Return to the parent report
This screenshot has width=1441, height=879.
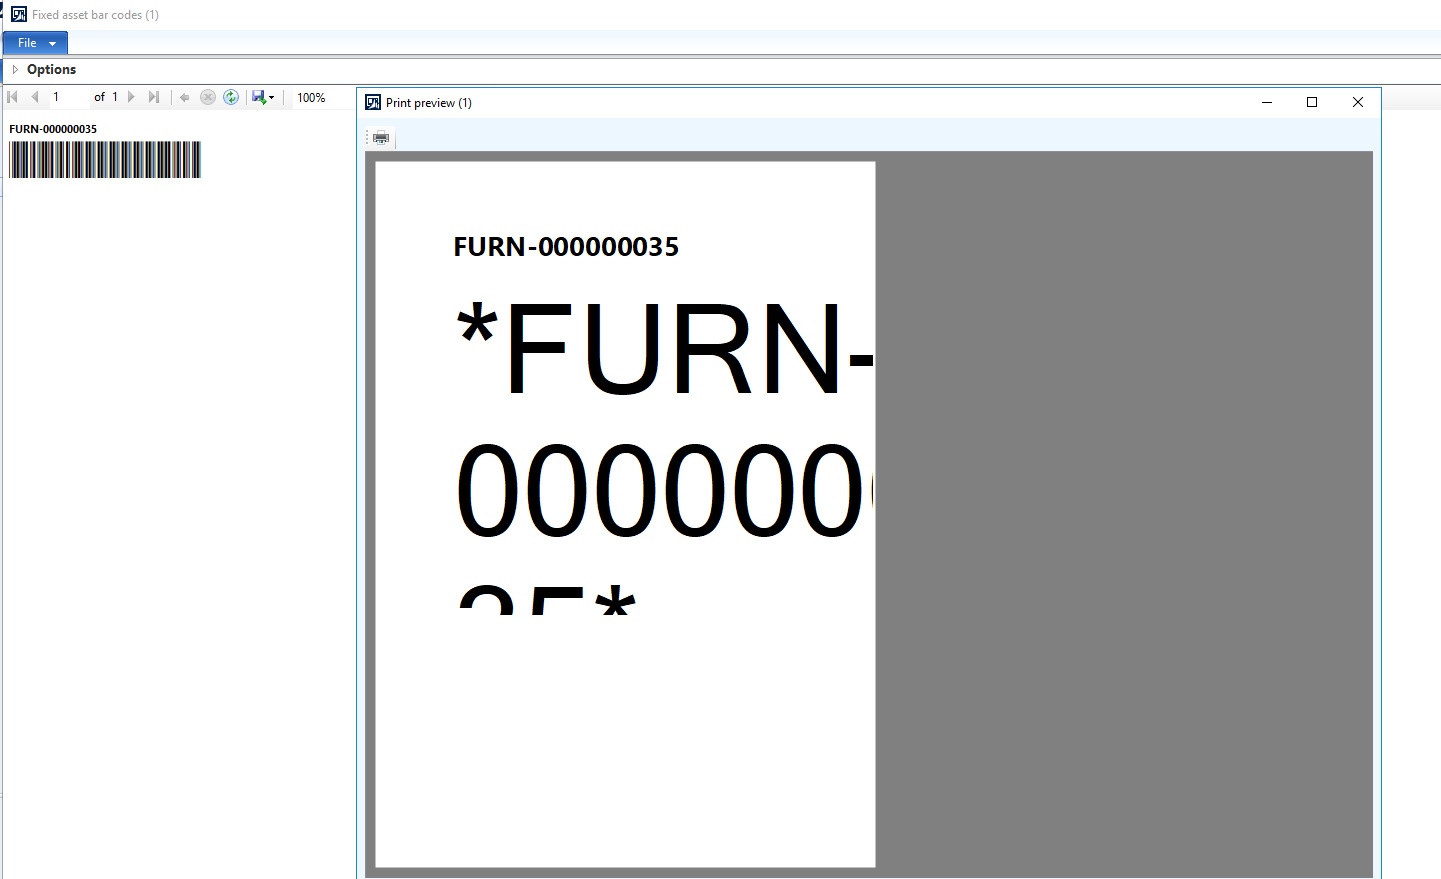click(184, 97)
